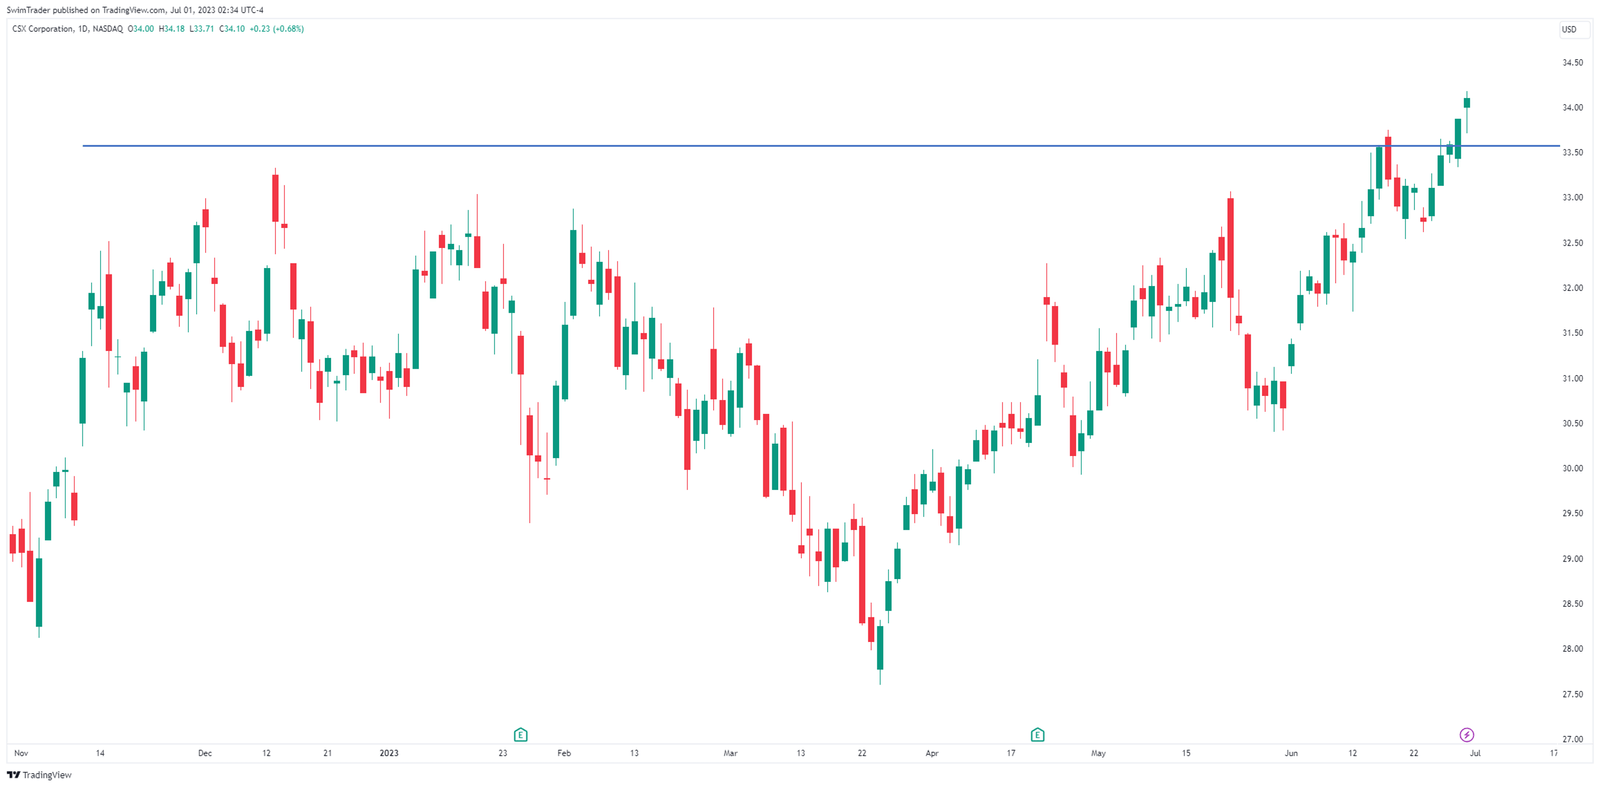Click the 30.00 price axis label

click(1572, 468)
